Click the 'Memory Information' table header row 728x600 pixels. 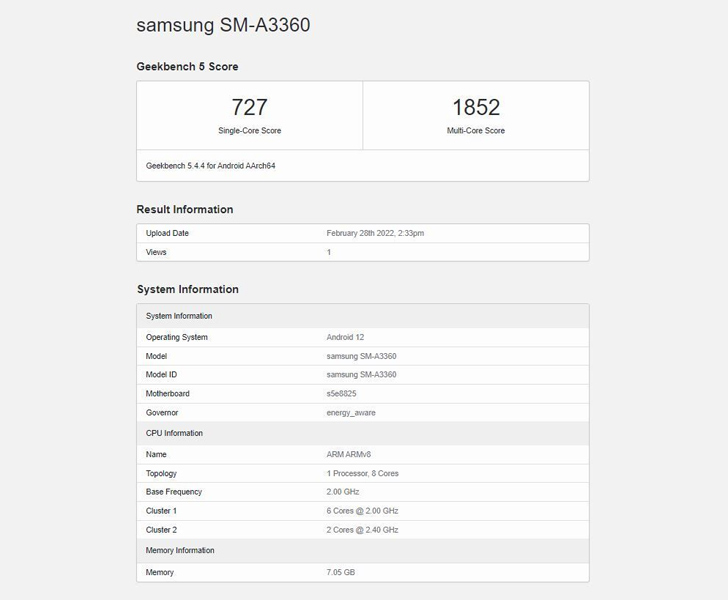363,550
